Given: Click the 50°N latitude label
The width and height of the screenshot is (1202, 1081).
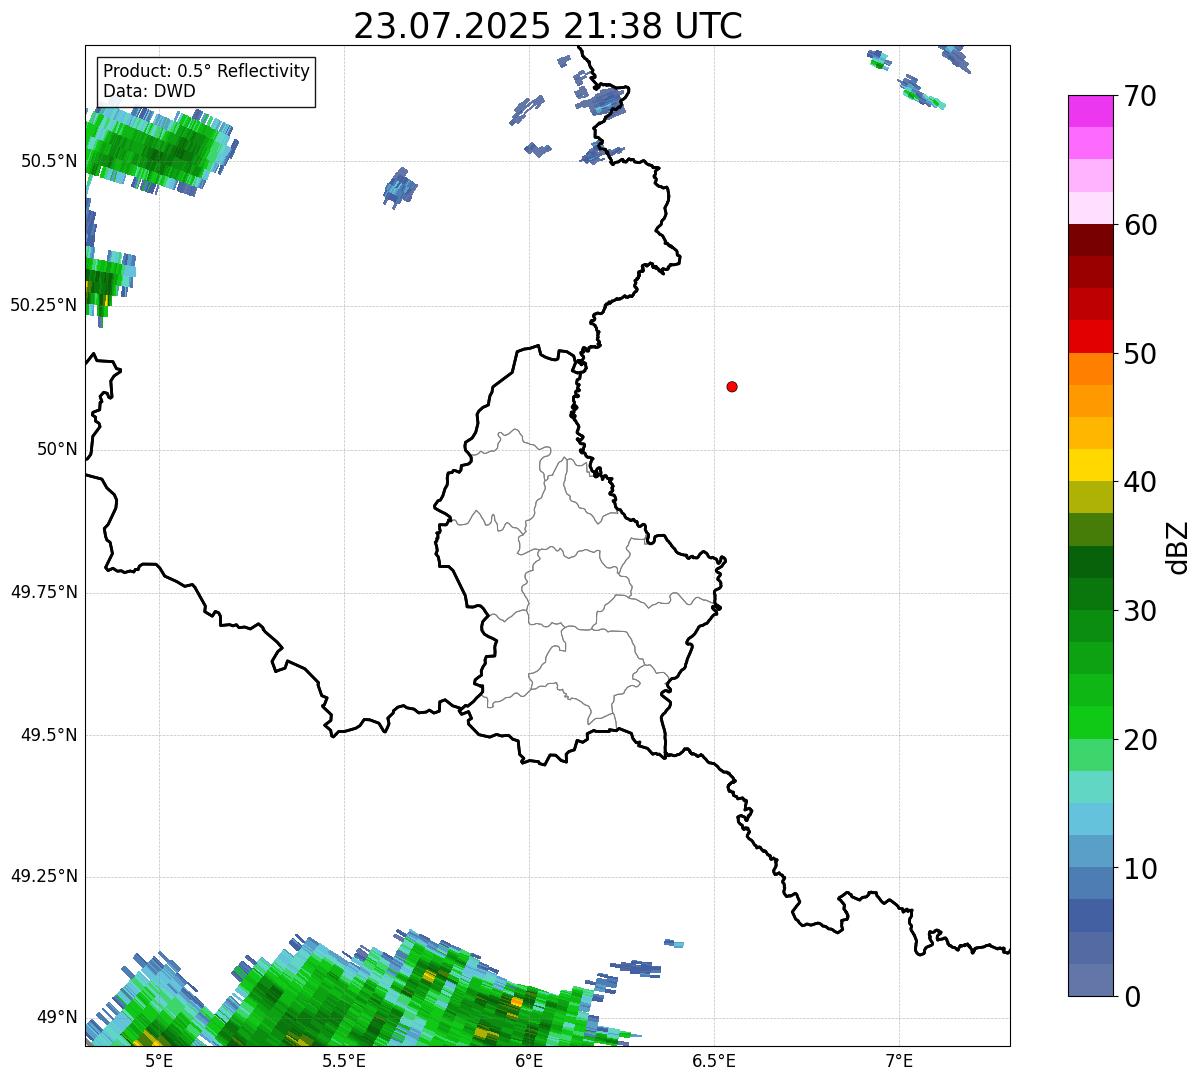Looking at the screenshot, I should [x=57, y=449].
